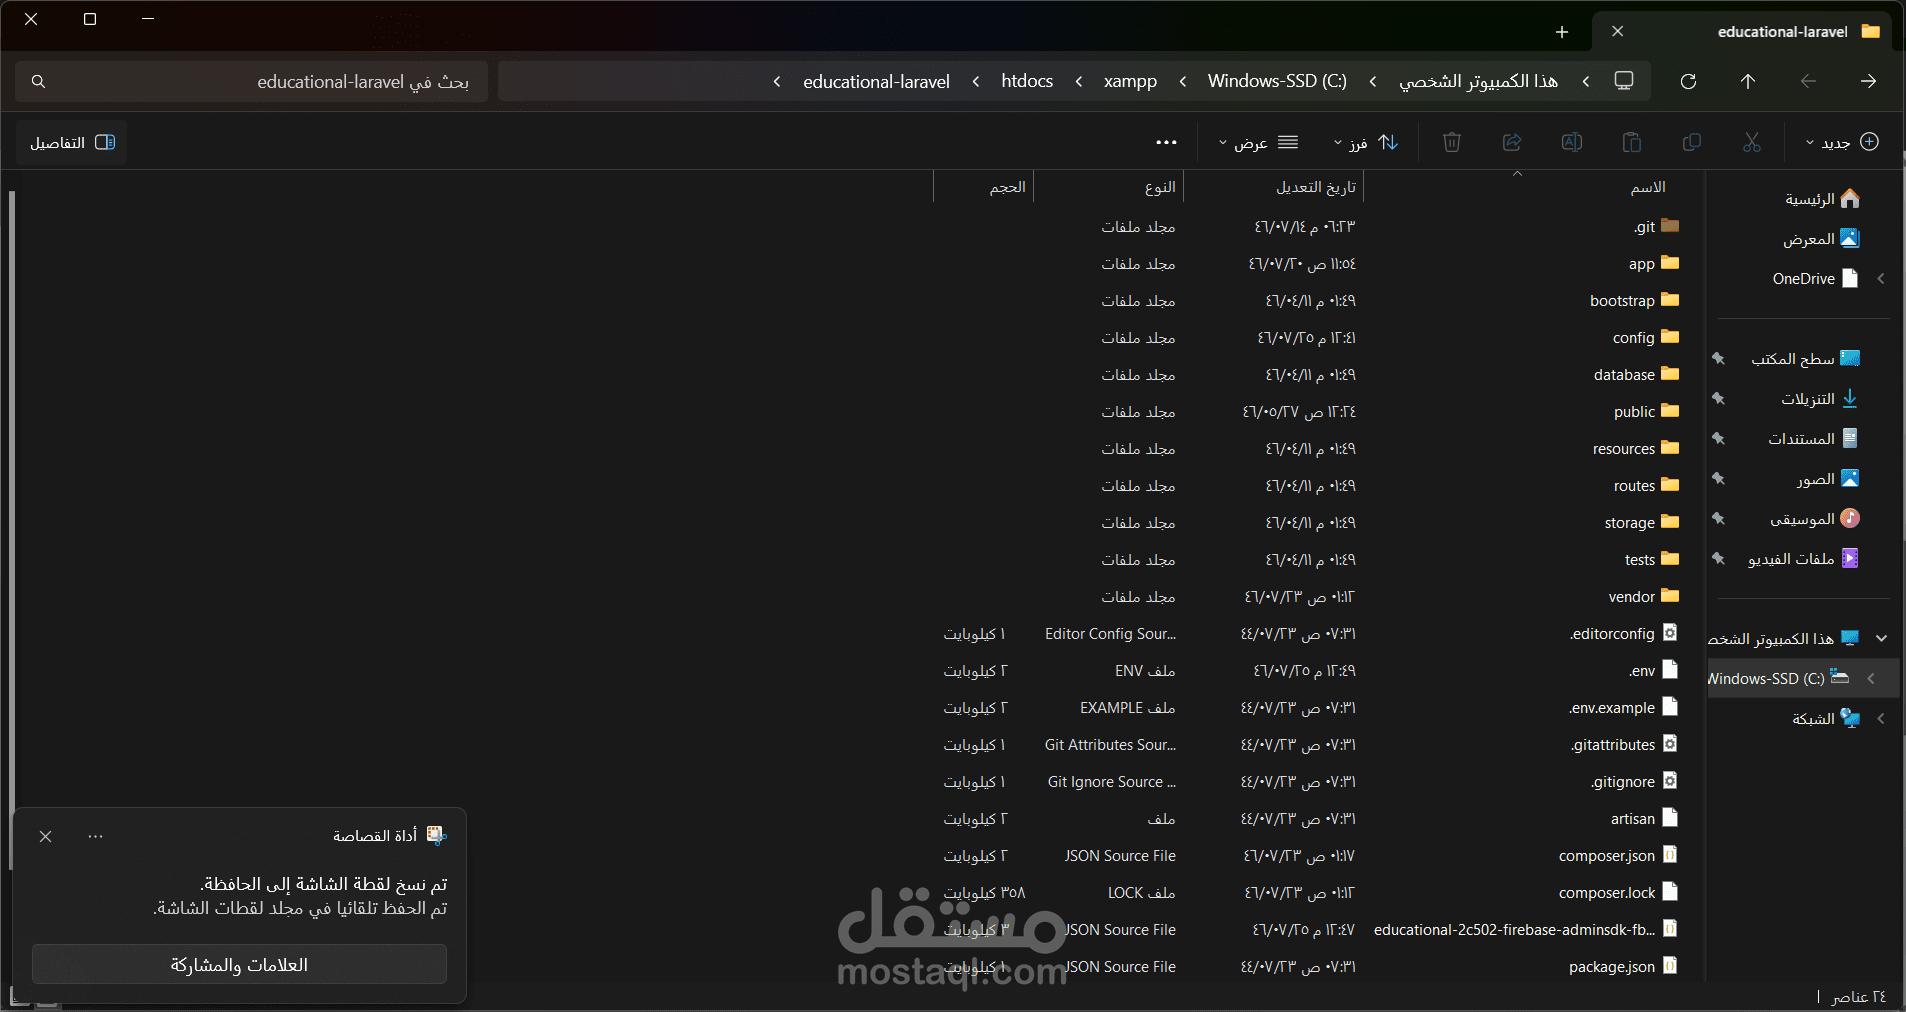The height and width of the screenshot is (1012, 1906).
Task: Open the See more (…) toolbar menu
Action: [1166, 142]
